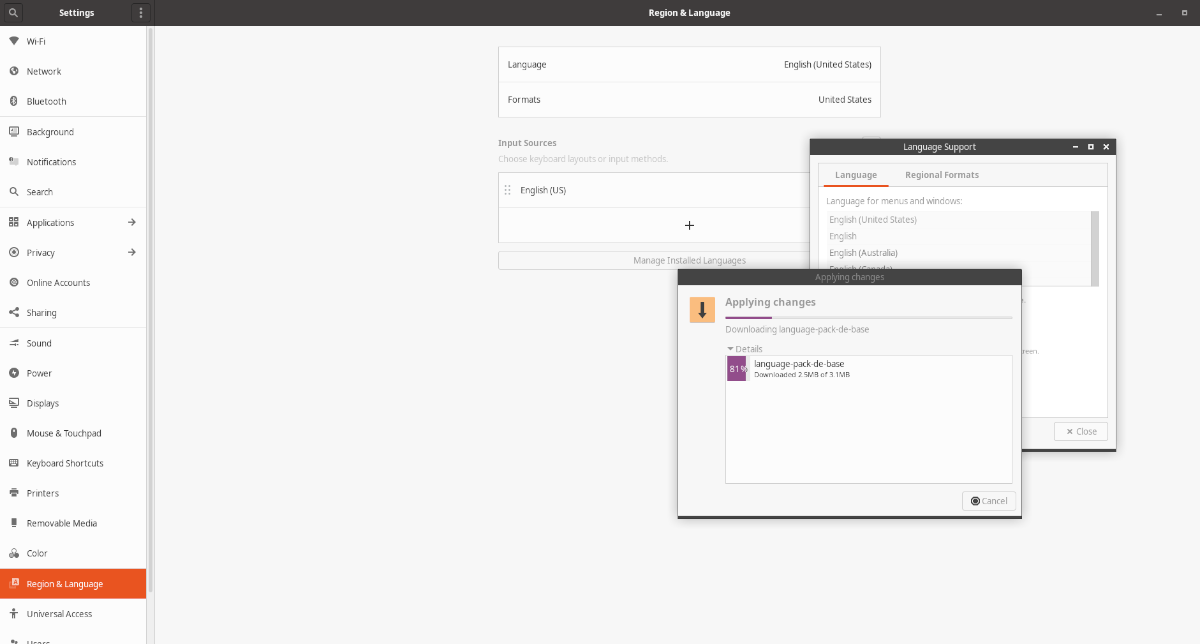Select the Bluetooth section in the sidebar
Screen dimensions: 1200x644
[44, 101]
